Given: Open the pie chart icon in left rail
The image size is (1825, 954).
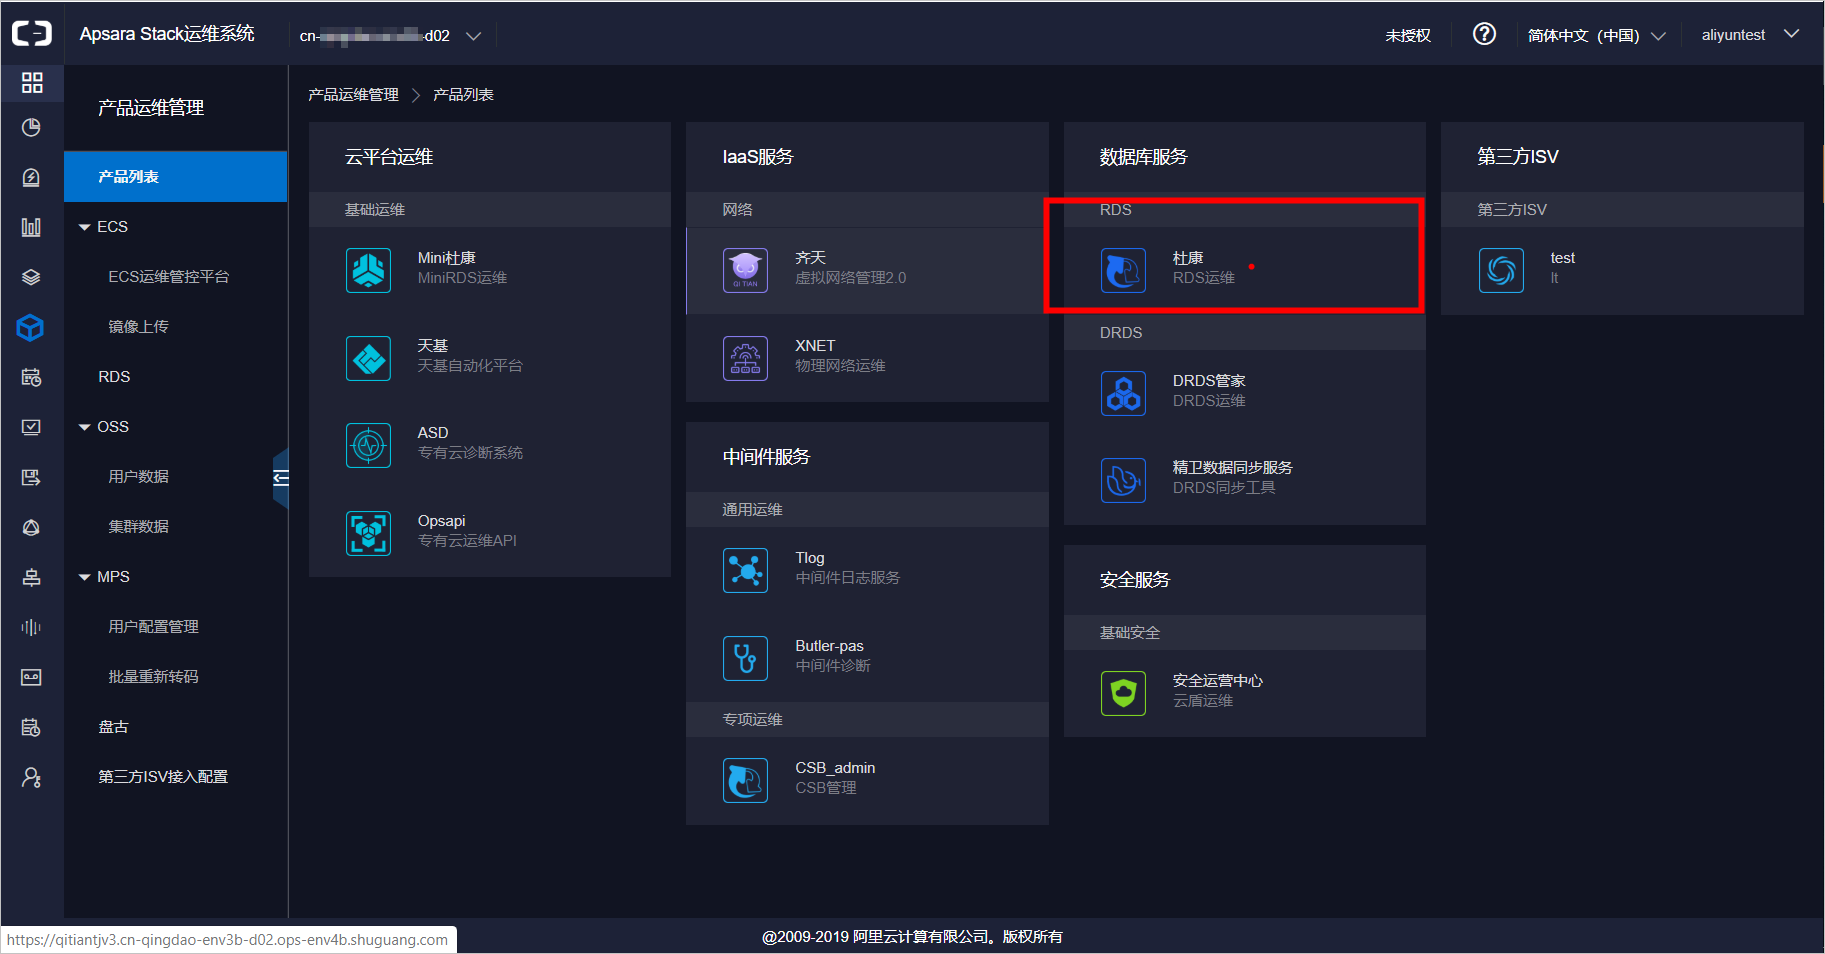Looking at the screenshot, I should (x=32, y=127).
